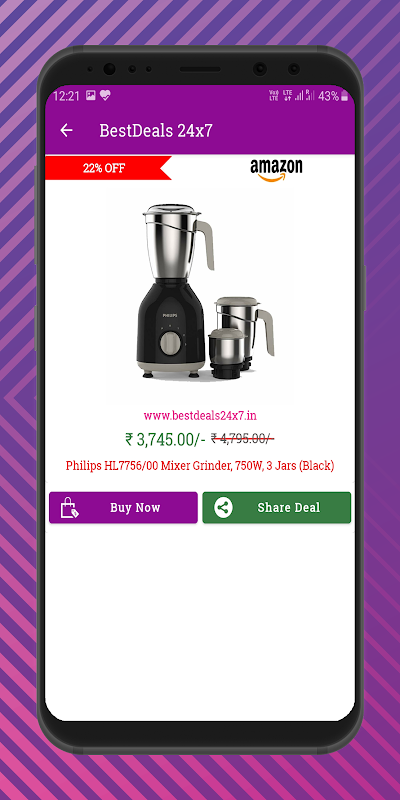
Task: Click the shopping bag icon on Buy Now
Action: [69, 508]
